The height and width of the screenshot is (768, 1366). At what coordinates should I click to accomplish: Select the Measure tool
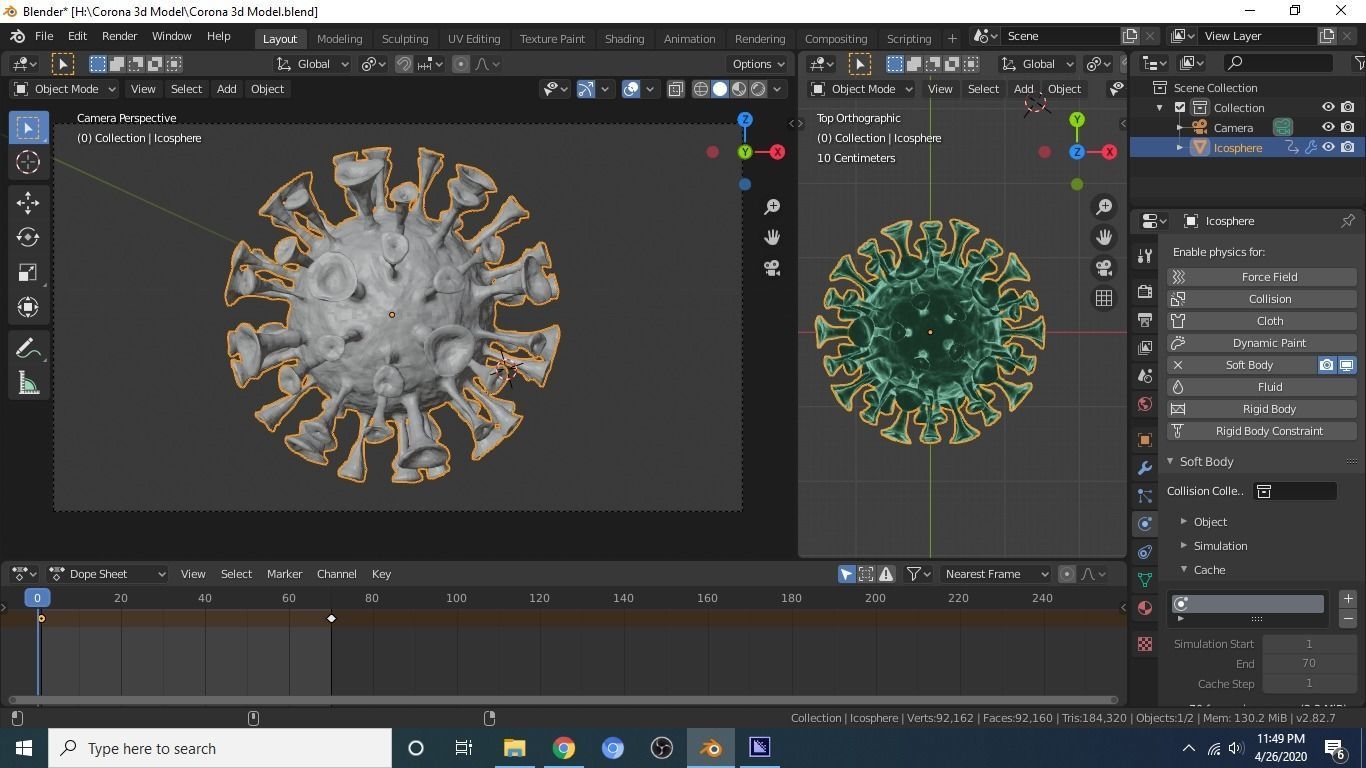tap(28, 384)
